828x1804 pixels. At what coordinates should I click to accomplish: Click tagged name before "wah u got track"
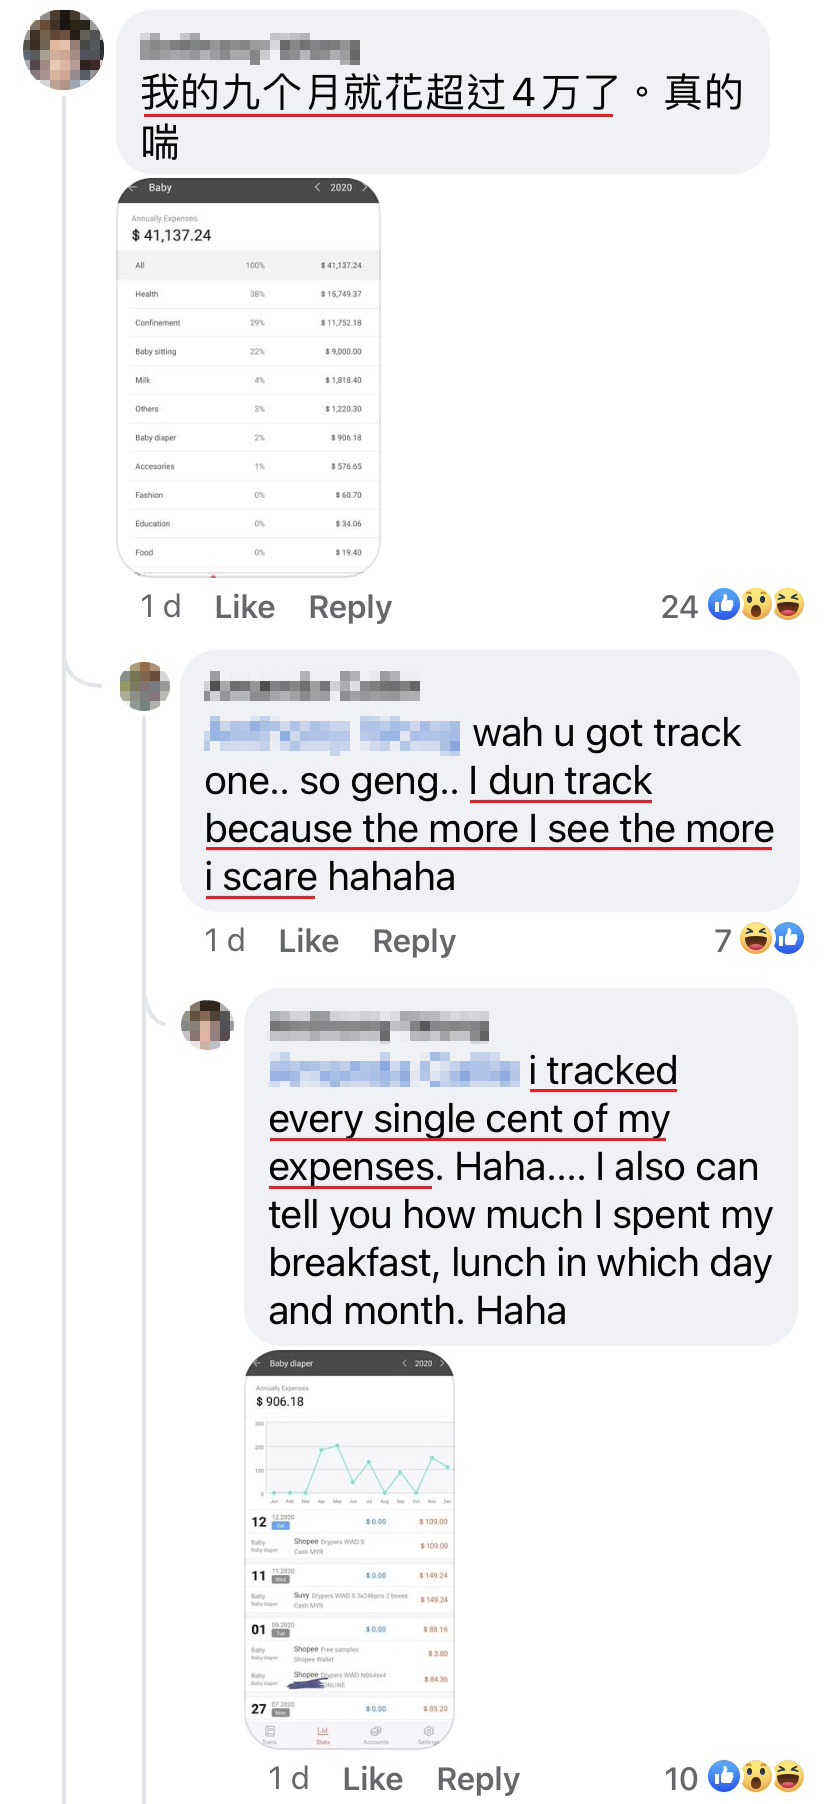tap(332, 734)
